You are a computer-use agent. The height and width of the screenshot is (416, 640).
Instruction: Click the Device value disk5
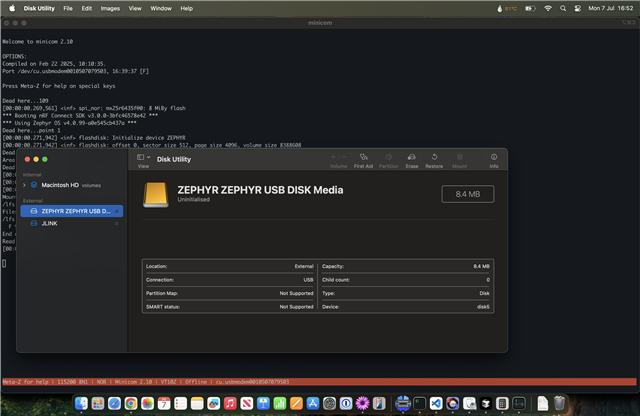coord(483,307)
